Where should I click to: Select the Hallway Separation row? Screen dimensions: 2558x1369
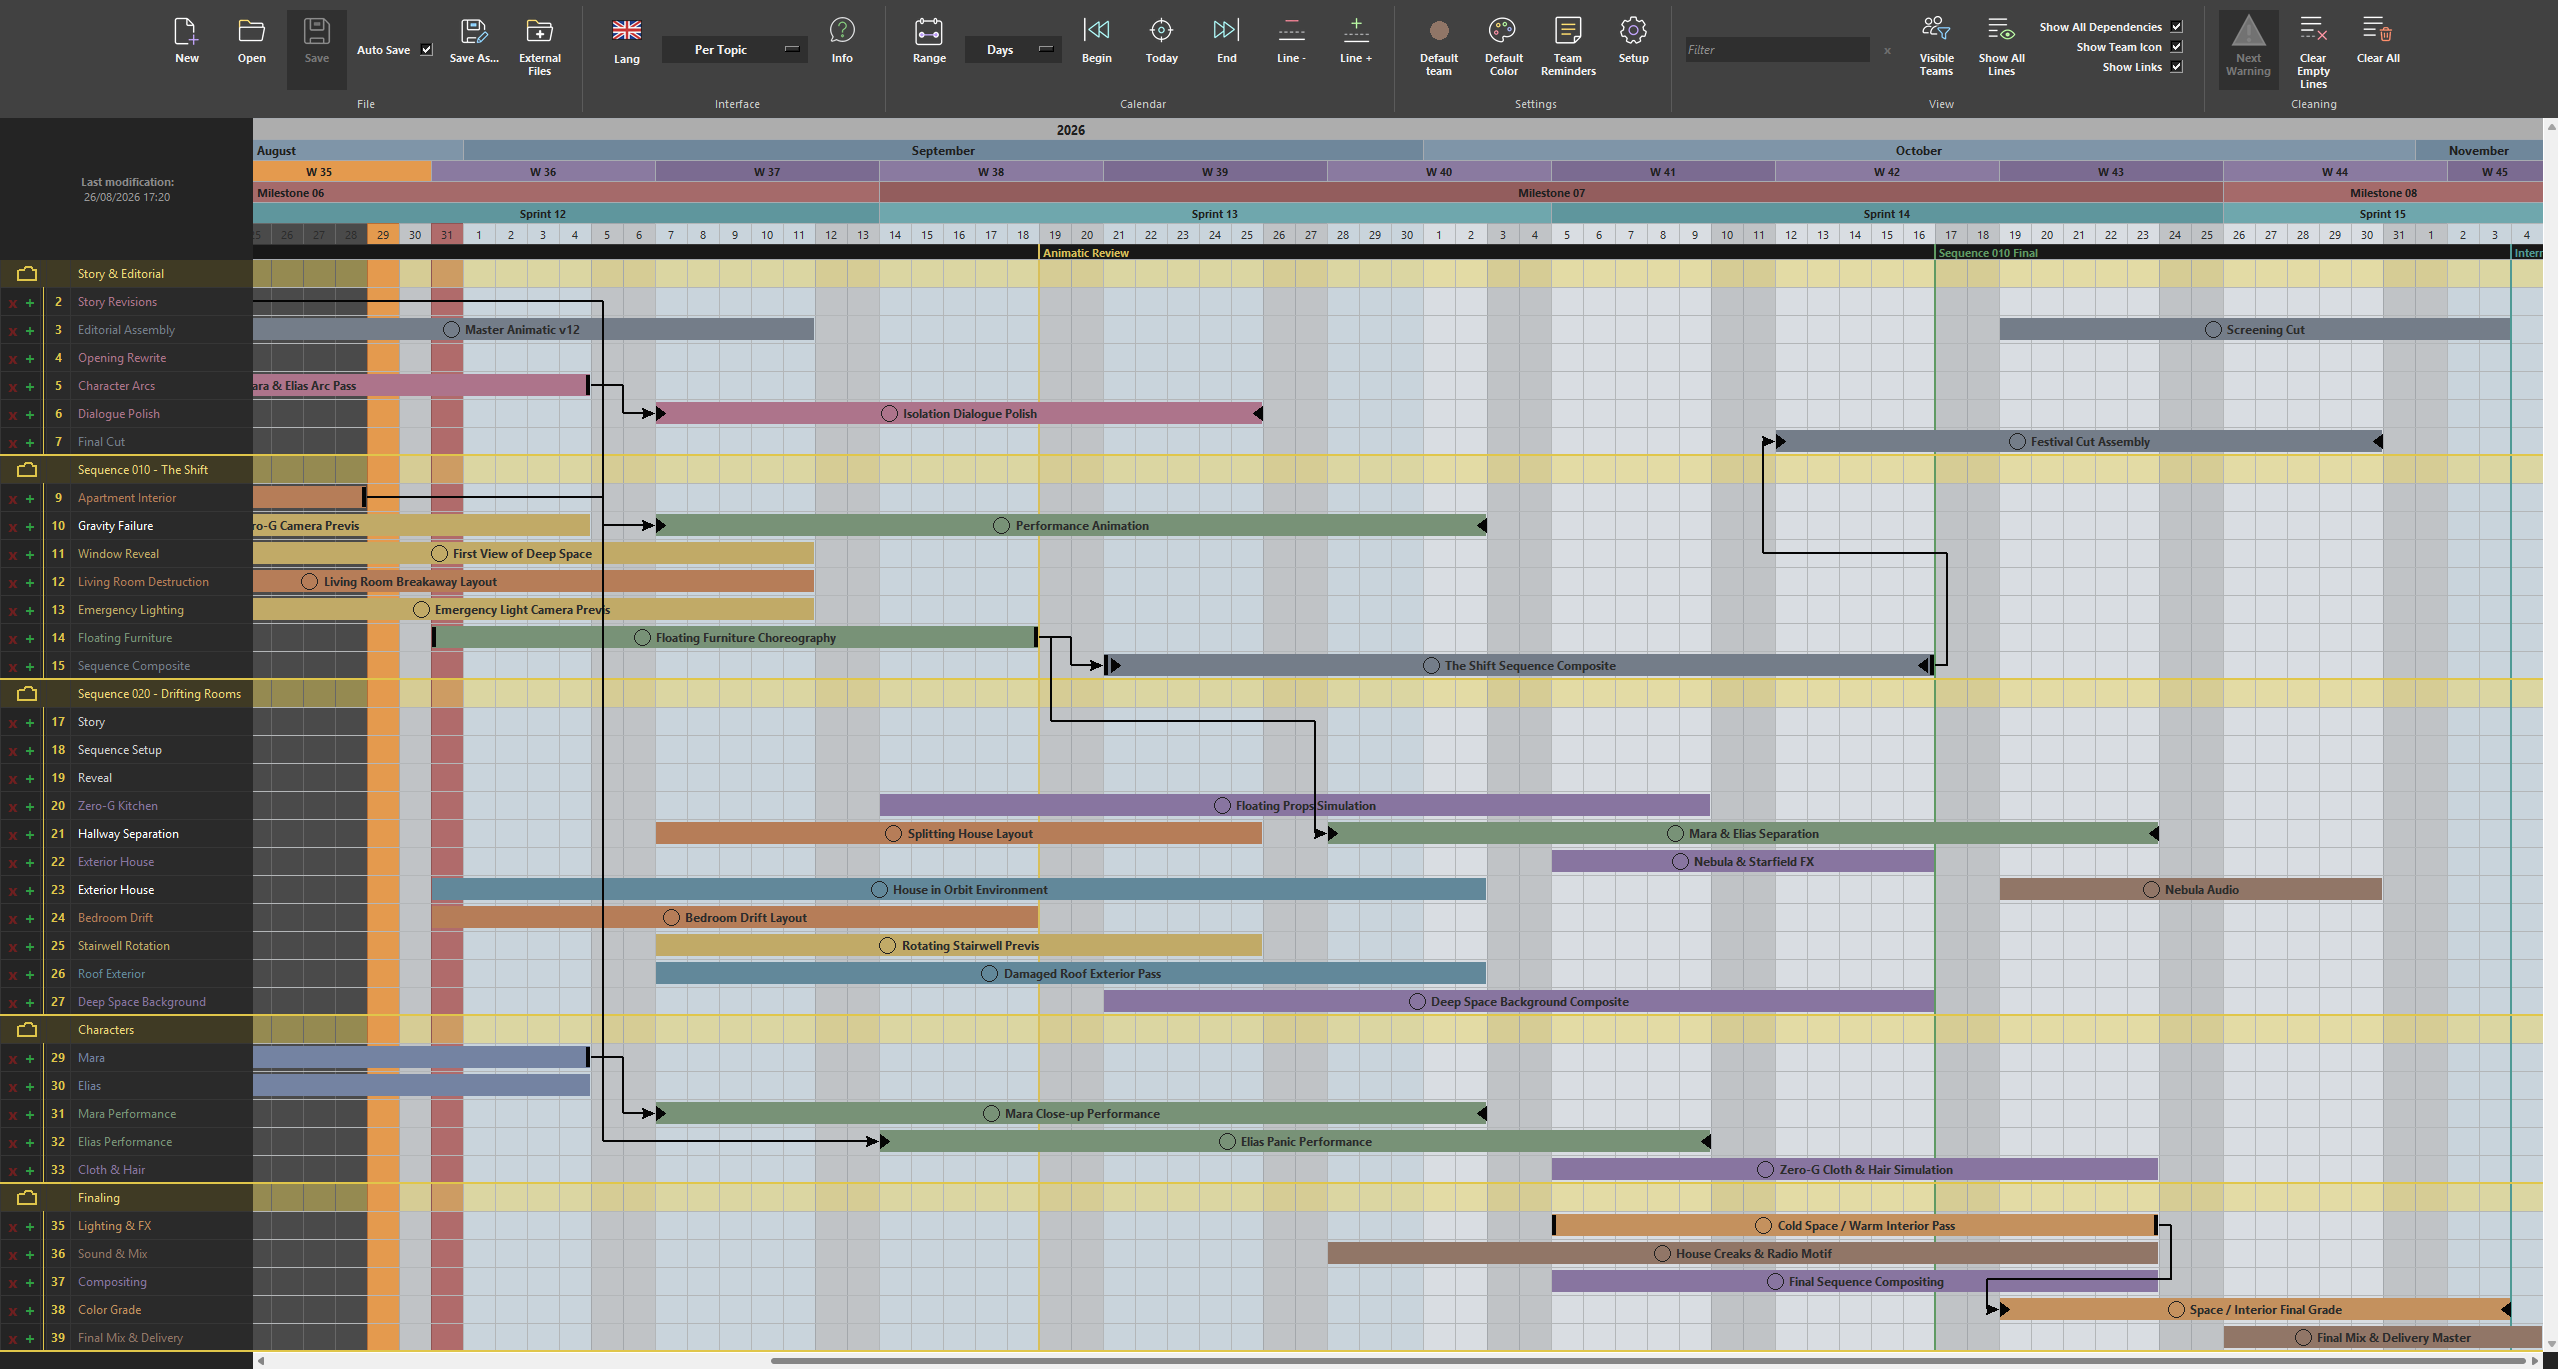[126, 834]
